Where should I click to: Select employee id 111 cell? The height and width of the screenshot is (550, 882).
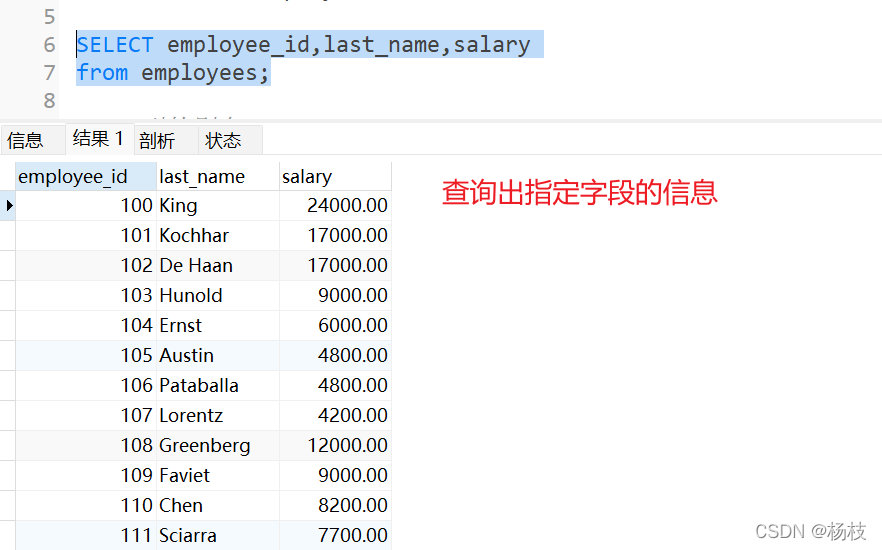pos(86,535)
